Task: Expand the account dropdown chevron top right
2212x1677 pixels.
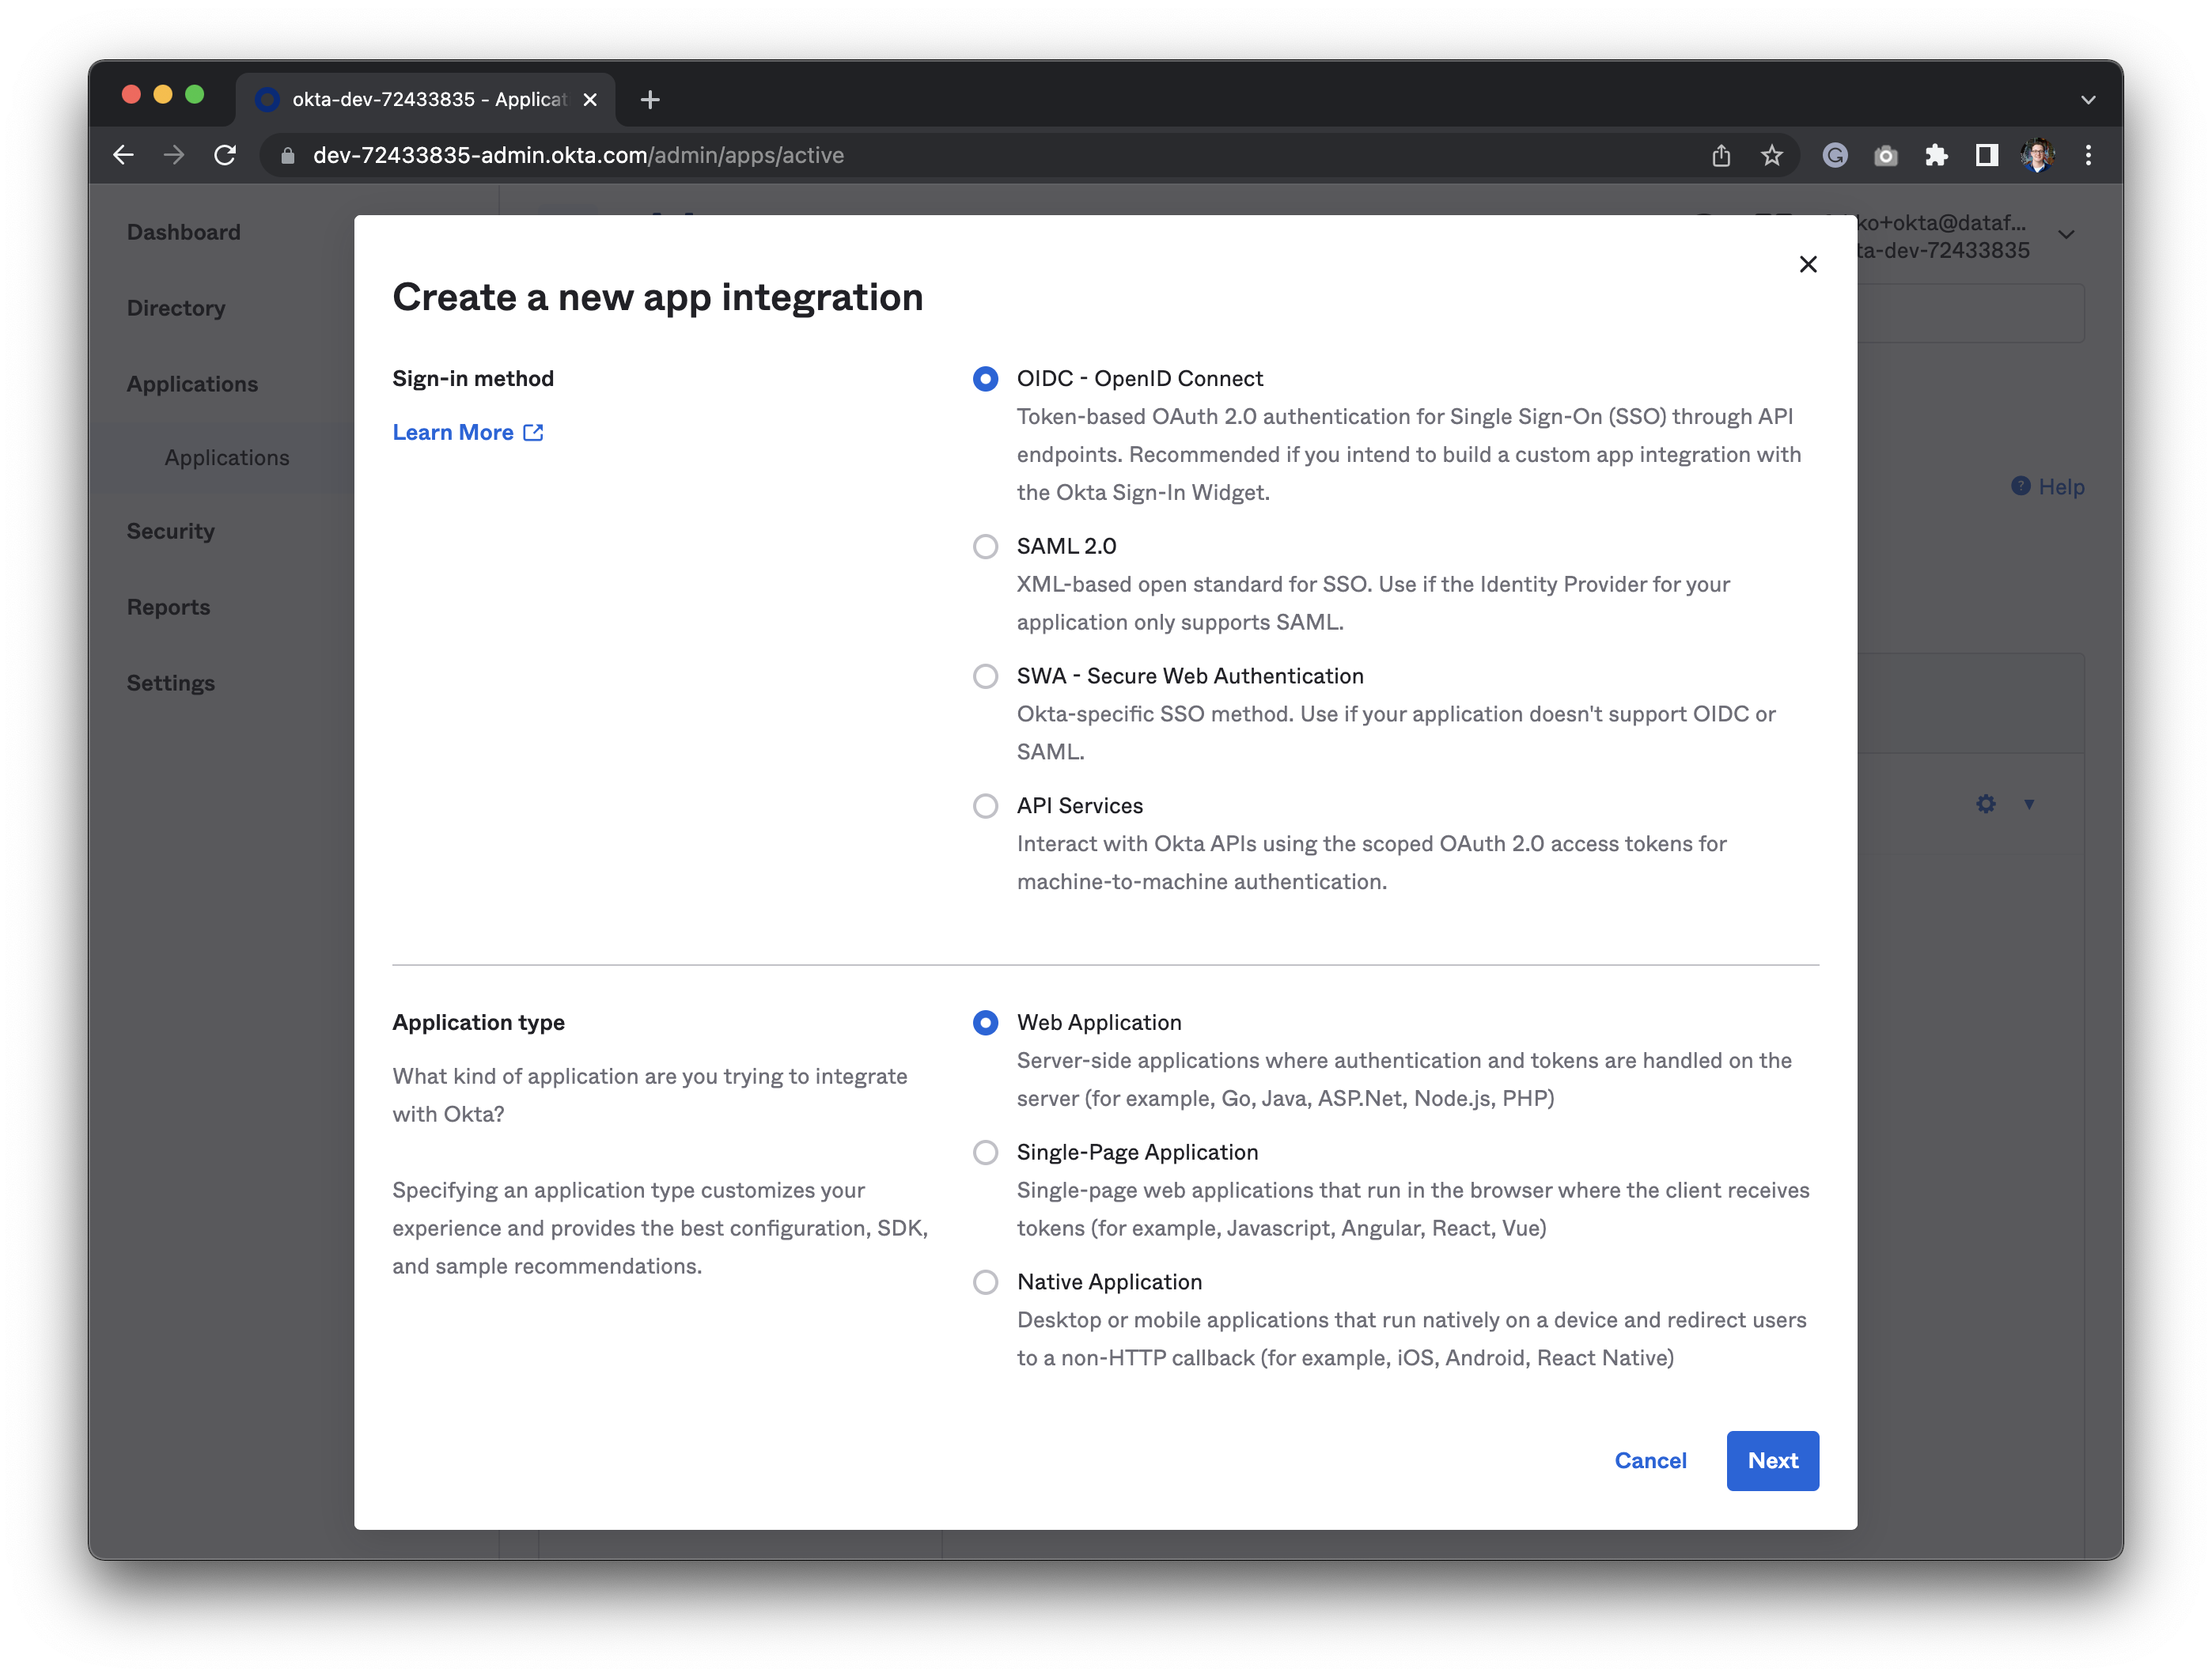Action: click(2066, 235)
